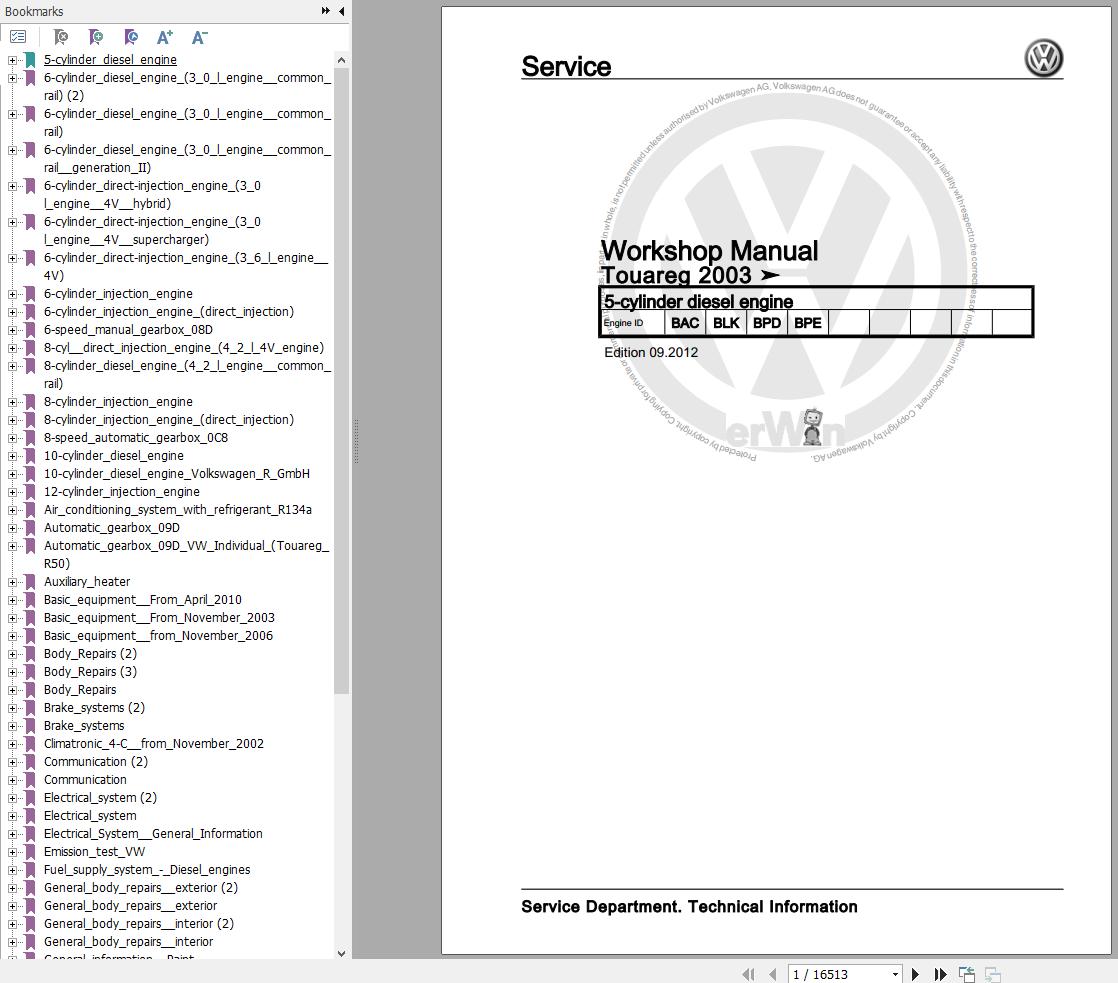Click bookmark icon of 5-cylinder_diesel_engine
This screenshot has height=983, width=1118.
(x=30, y=59)
